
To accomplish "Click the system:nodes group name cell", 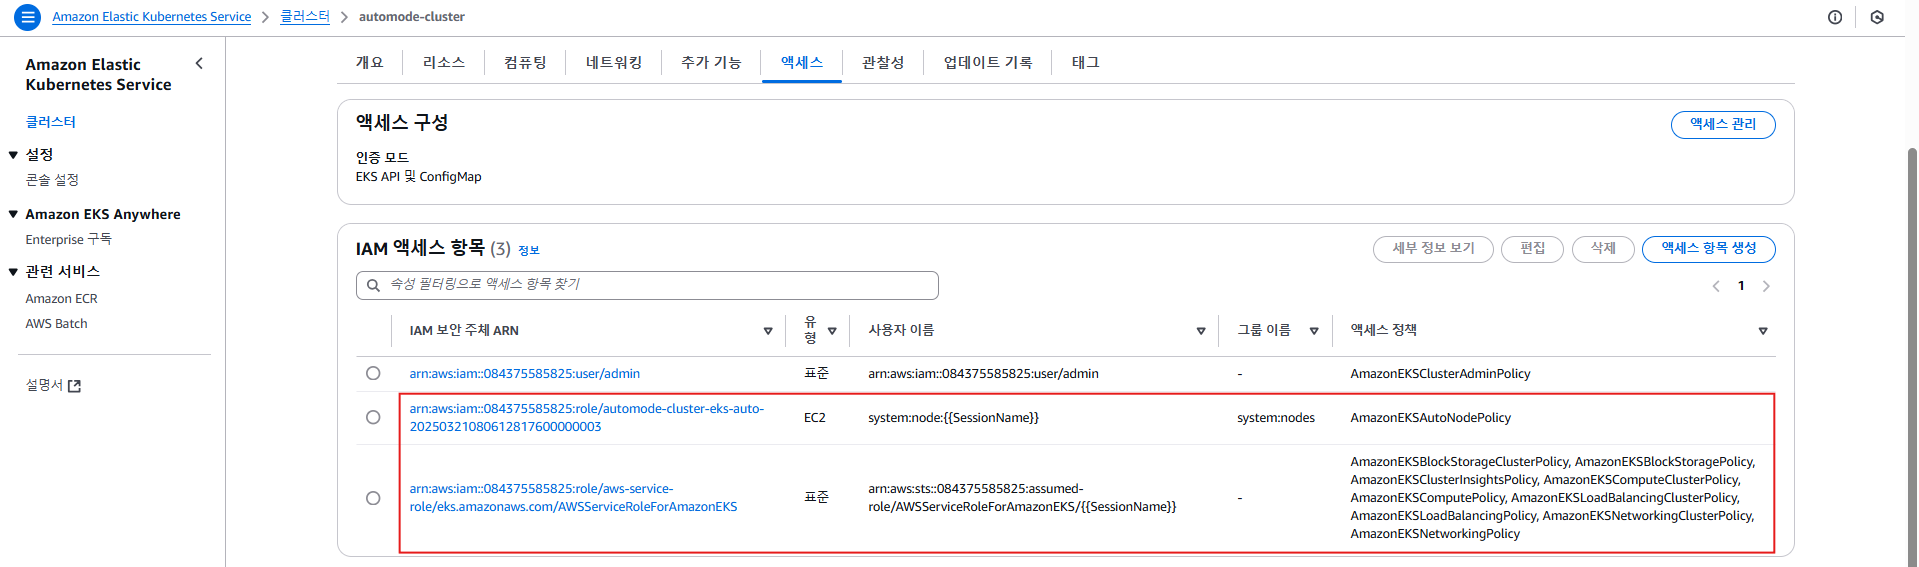I will point(1276,418).
